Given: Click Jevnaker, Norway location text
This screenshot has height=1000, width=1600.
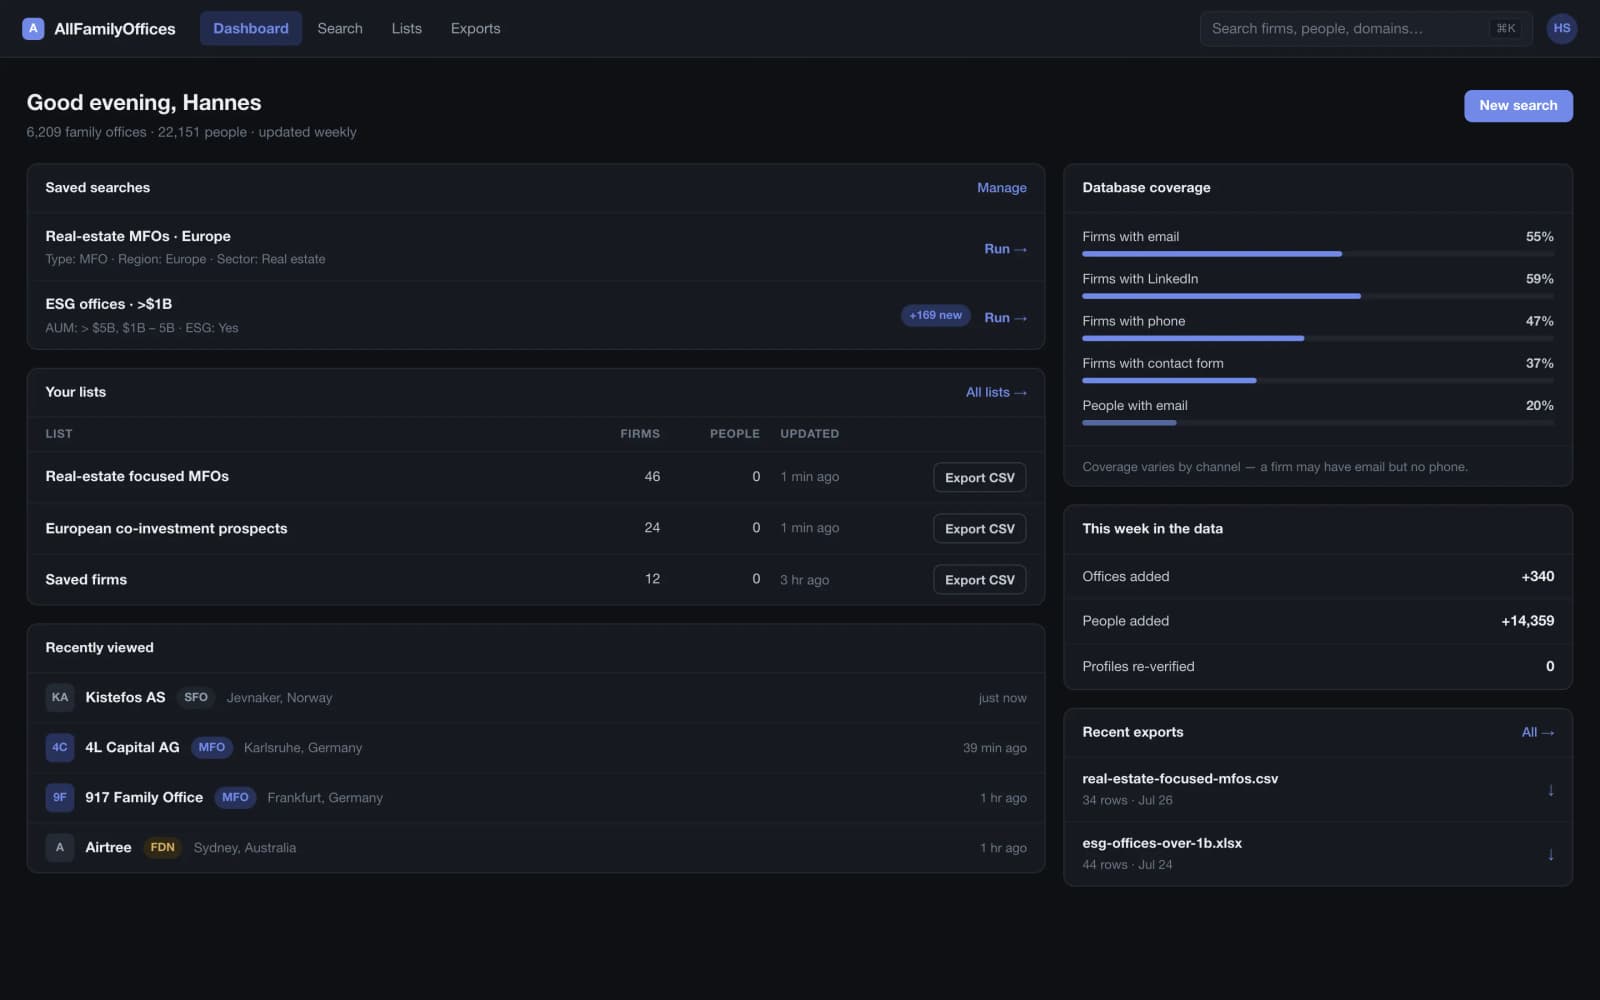Looking at the screenshot, I should [x=279, y=697].
